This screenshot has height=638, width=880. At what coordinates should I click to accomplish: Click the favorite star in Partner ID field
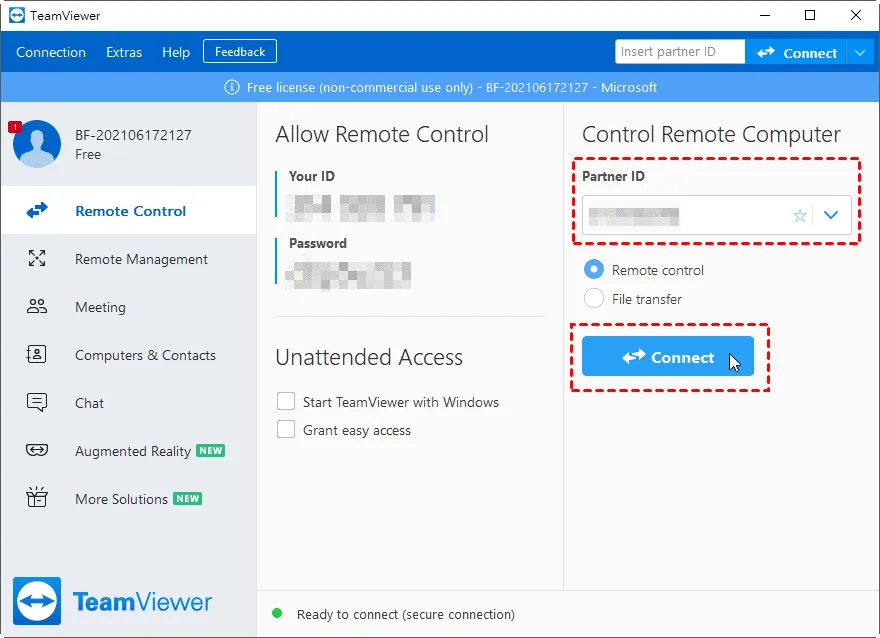point(799,215)
